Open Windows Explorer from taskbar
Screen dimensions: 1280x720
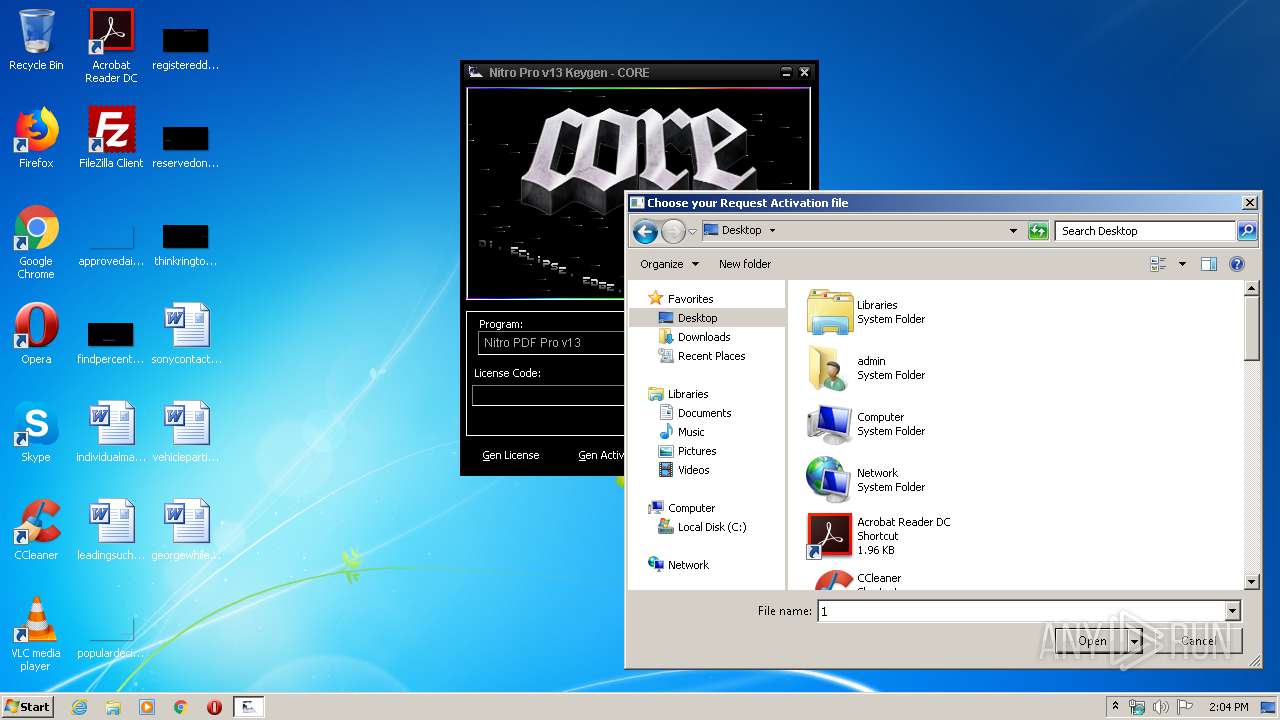[113, 707]
